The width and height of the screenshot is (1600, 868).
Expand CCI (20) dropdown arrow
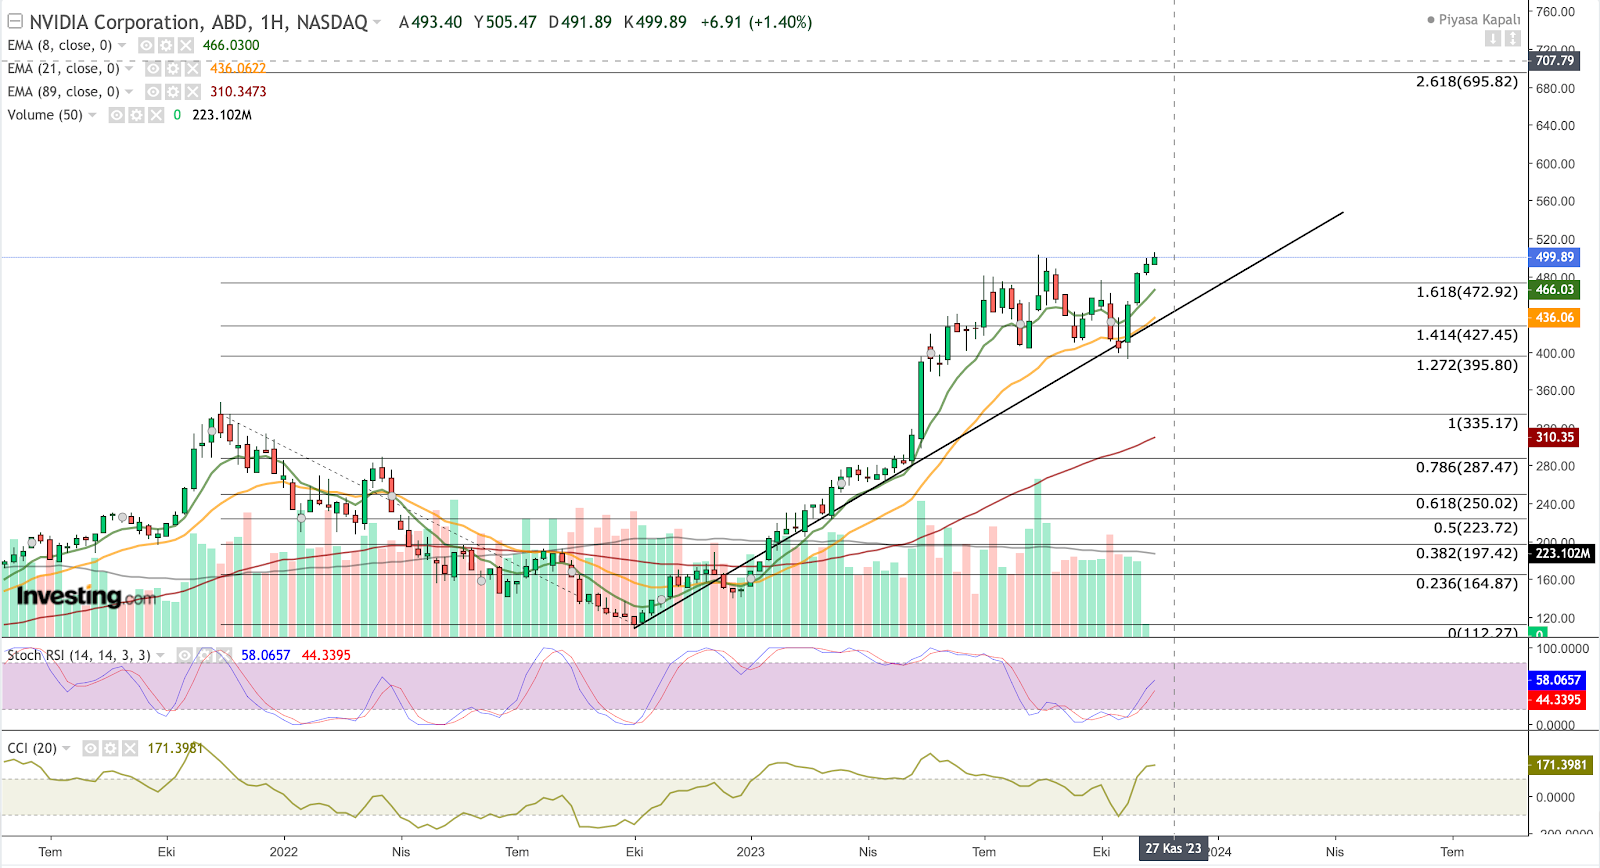click(x=67, y=748)
